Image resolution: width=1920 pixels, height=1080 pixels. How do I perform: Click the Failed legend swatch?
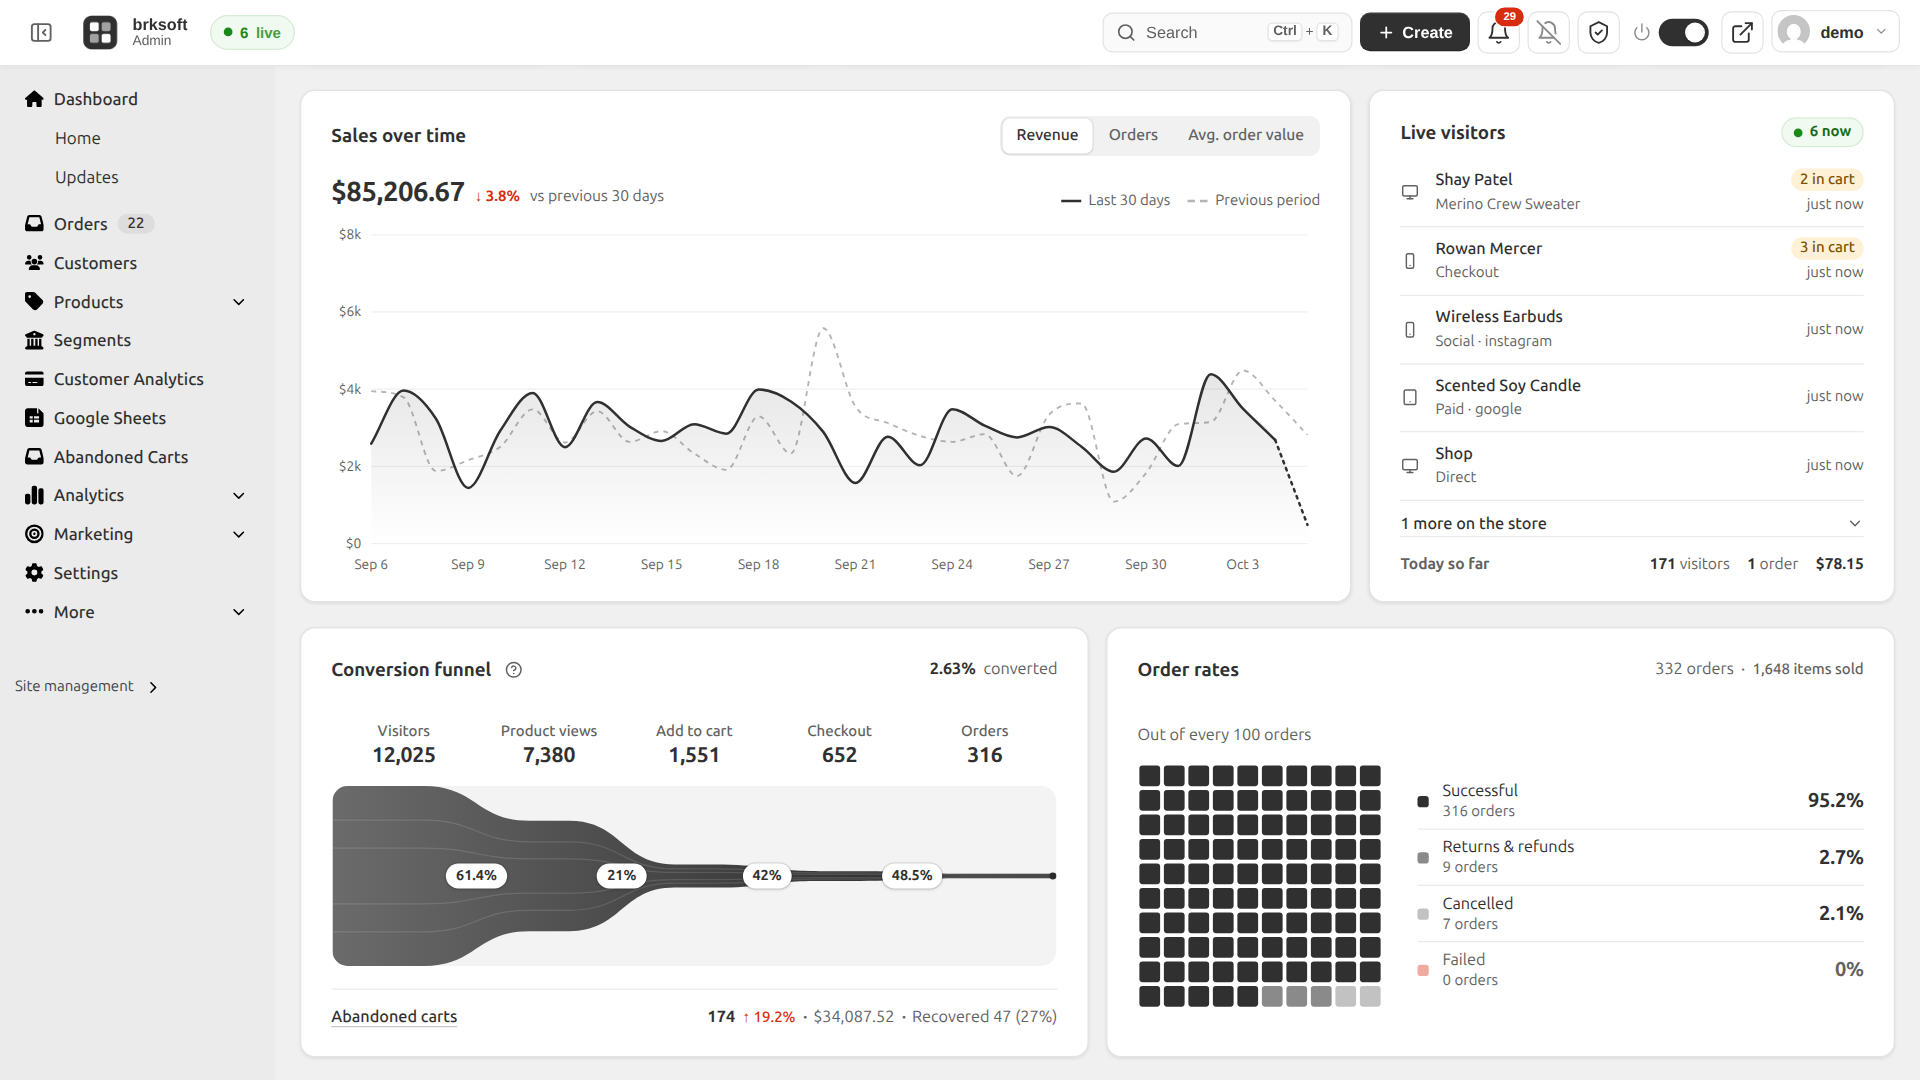(x=1423, y=970)
